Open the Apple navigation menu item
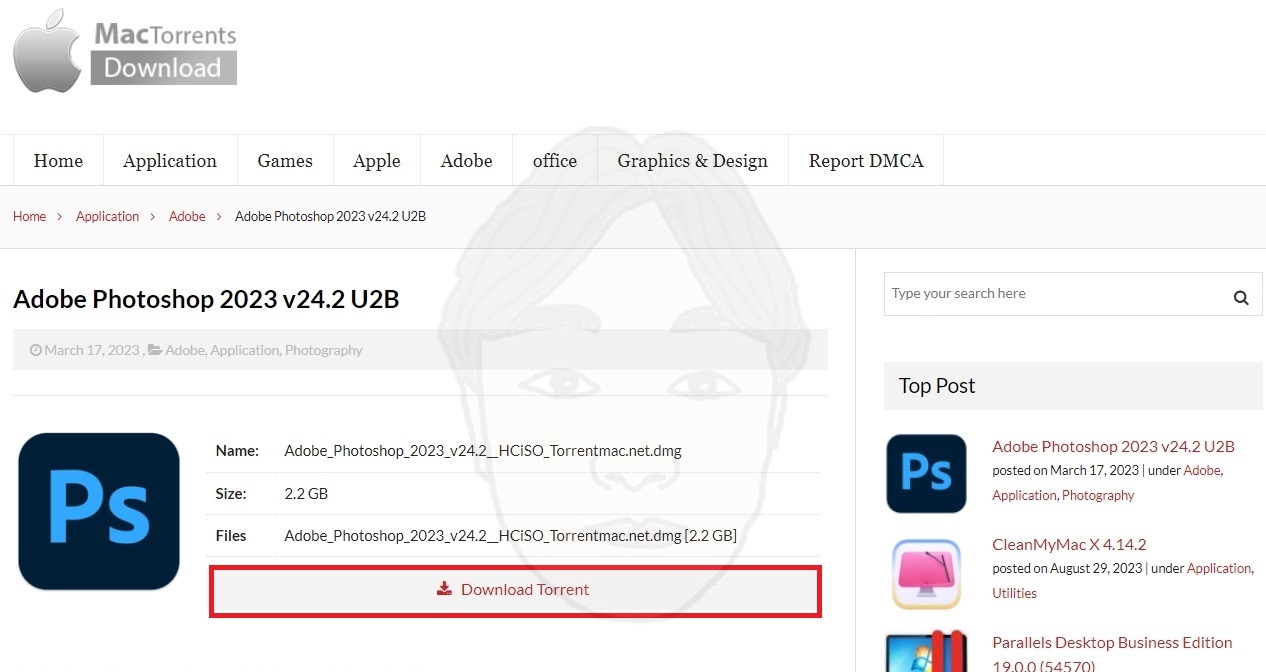Image resolution: width=1266 pixels, height=672 pixels. pos(377,161)
